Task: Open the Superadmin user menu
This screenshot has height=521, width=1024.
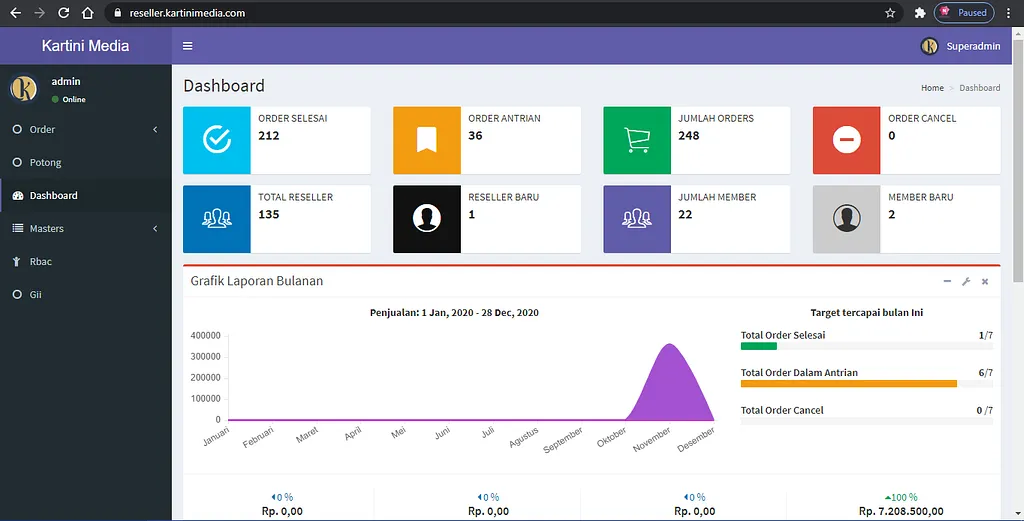Action: coord(961,46)
